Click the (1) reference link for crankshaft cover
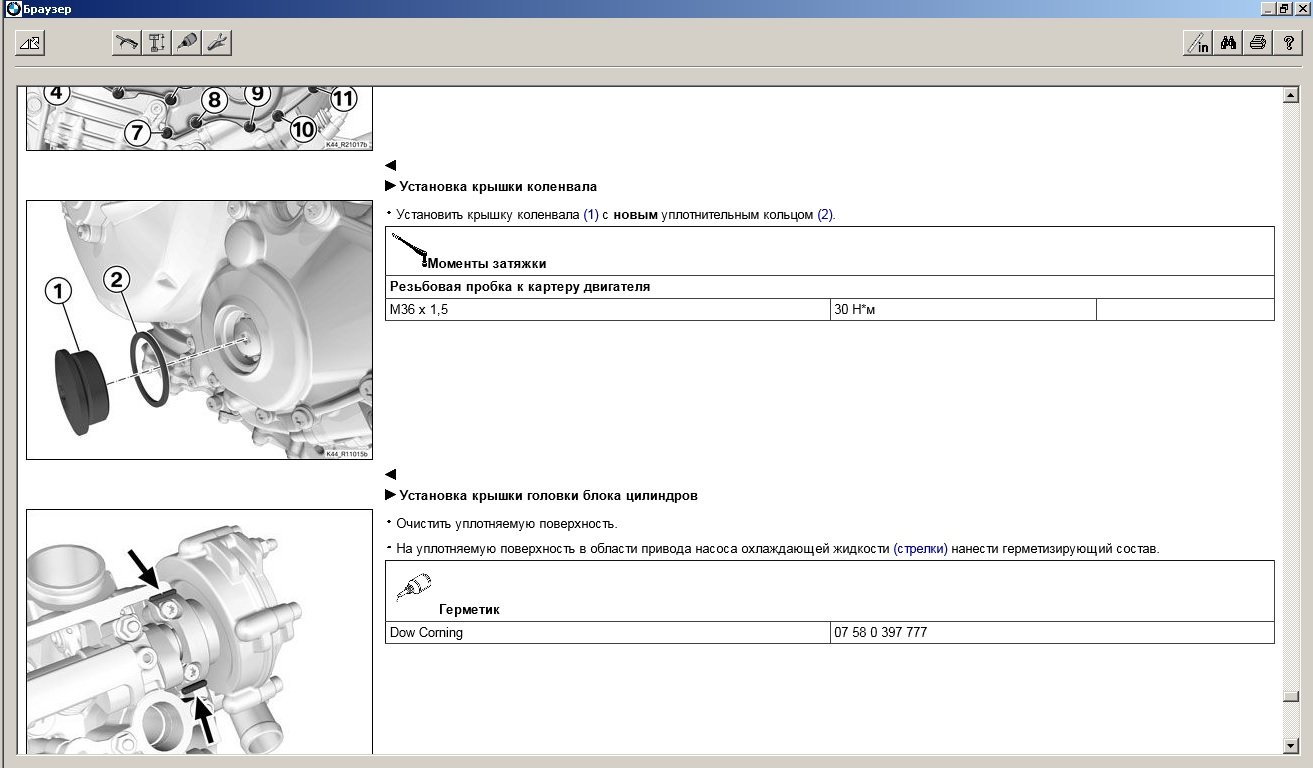Viewport: 1313px width, 768px height. (590, 215)
